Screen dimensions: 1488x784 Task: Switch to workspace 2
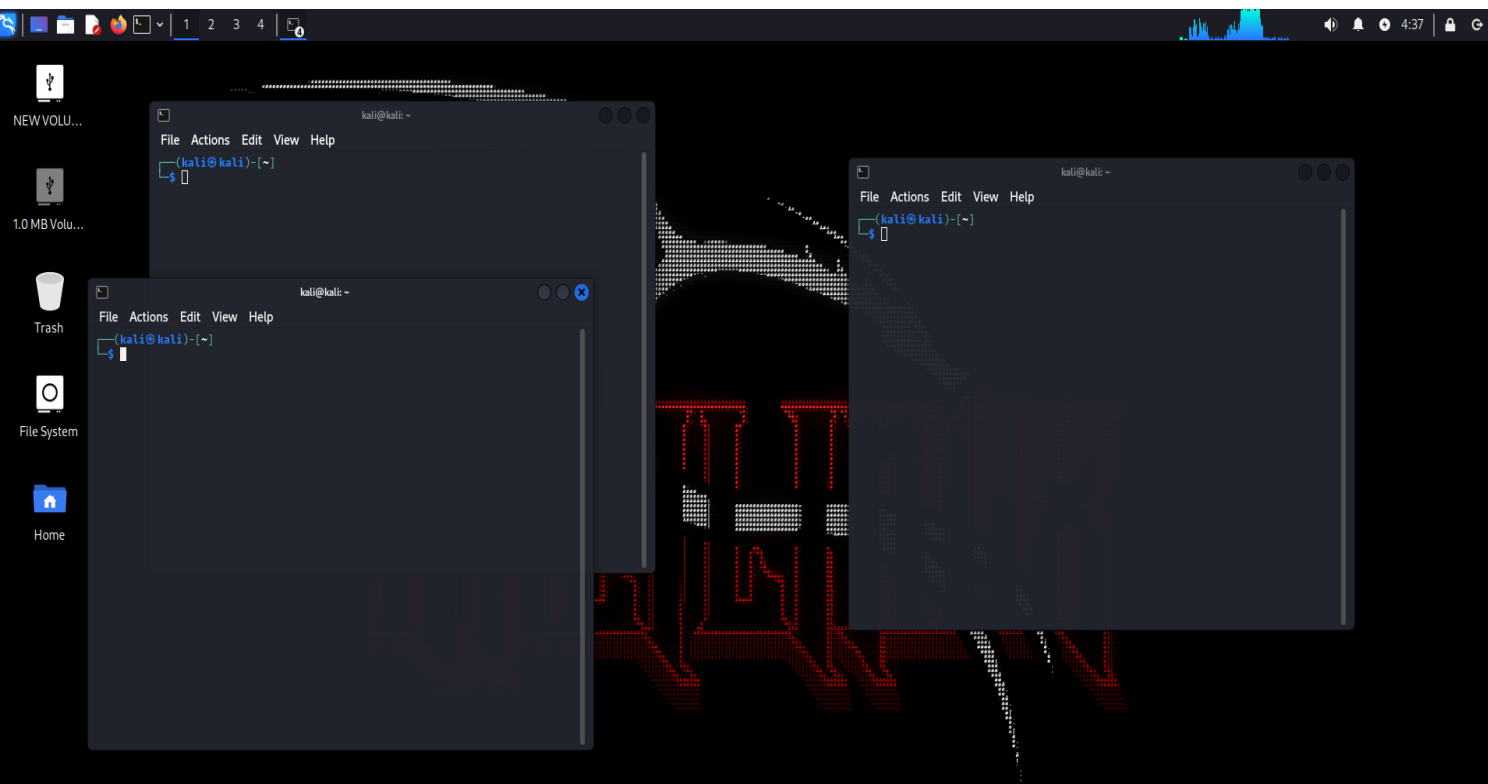tap(211, 25)
